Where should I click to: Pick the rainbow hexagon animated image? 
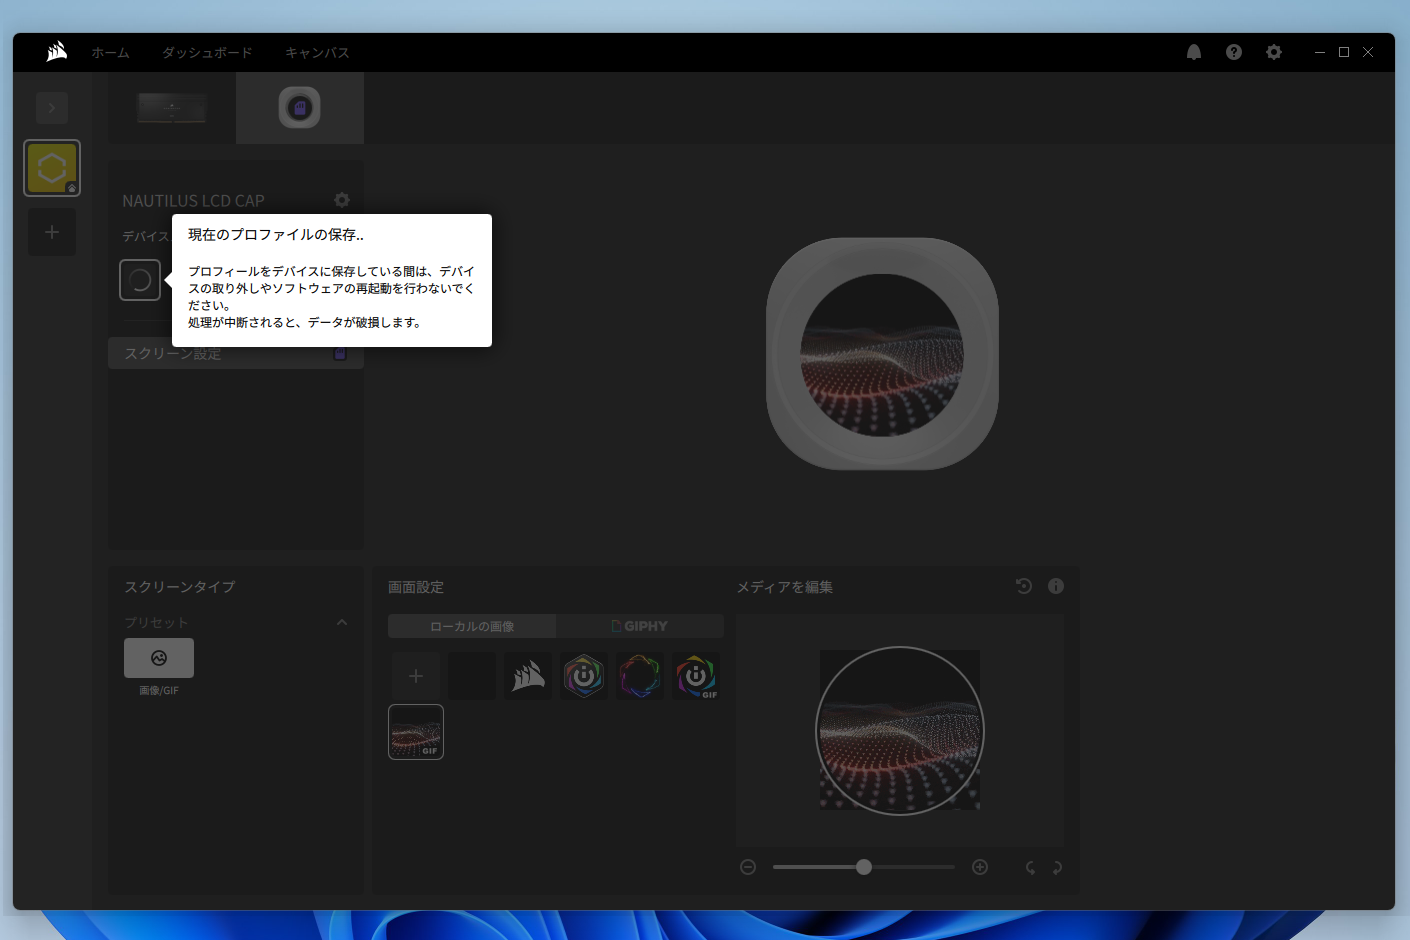pyautogui.click(x=640, y=676)
